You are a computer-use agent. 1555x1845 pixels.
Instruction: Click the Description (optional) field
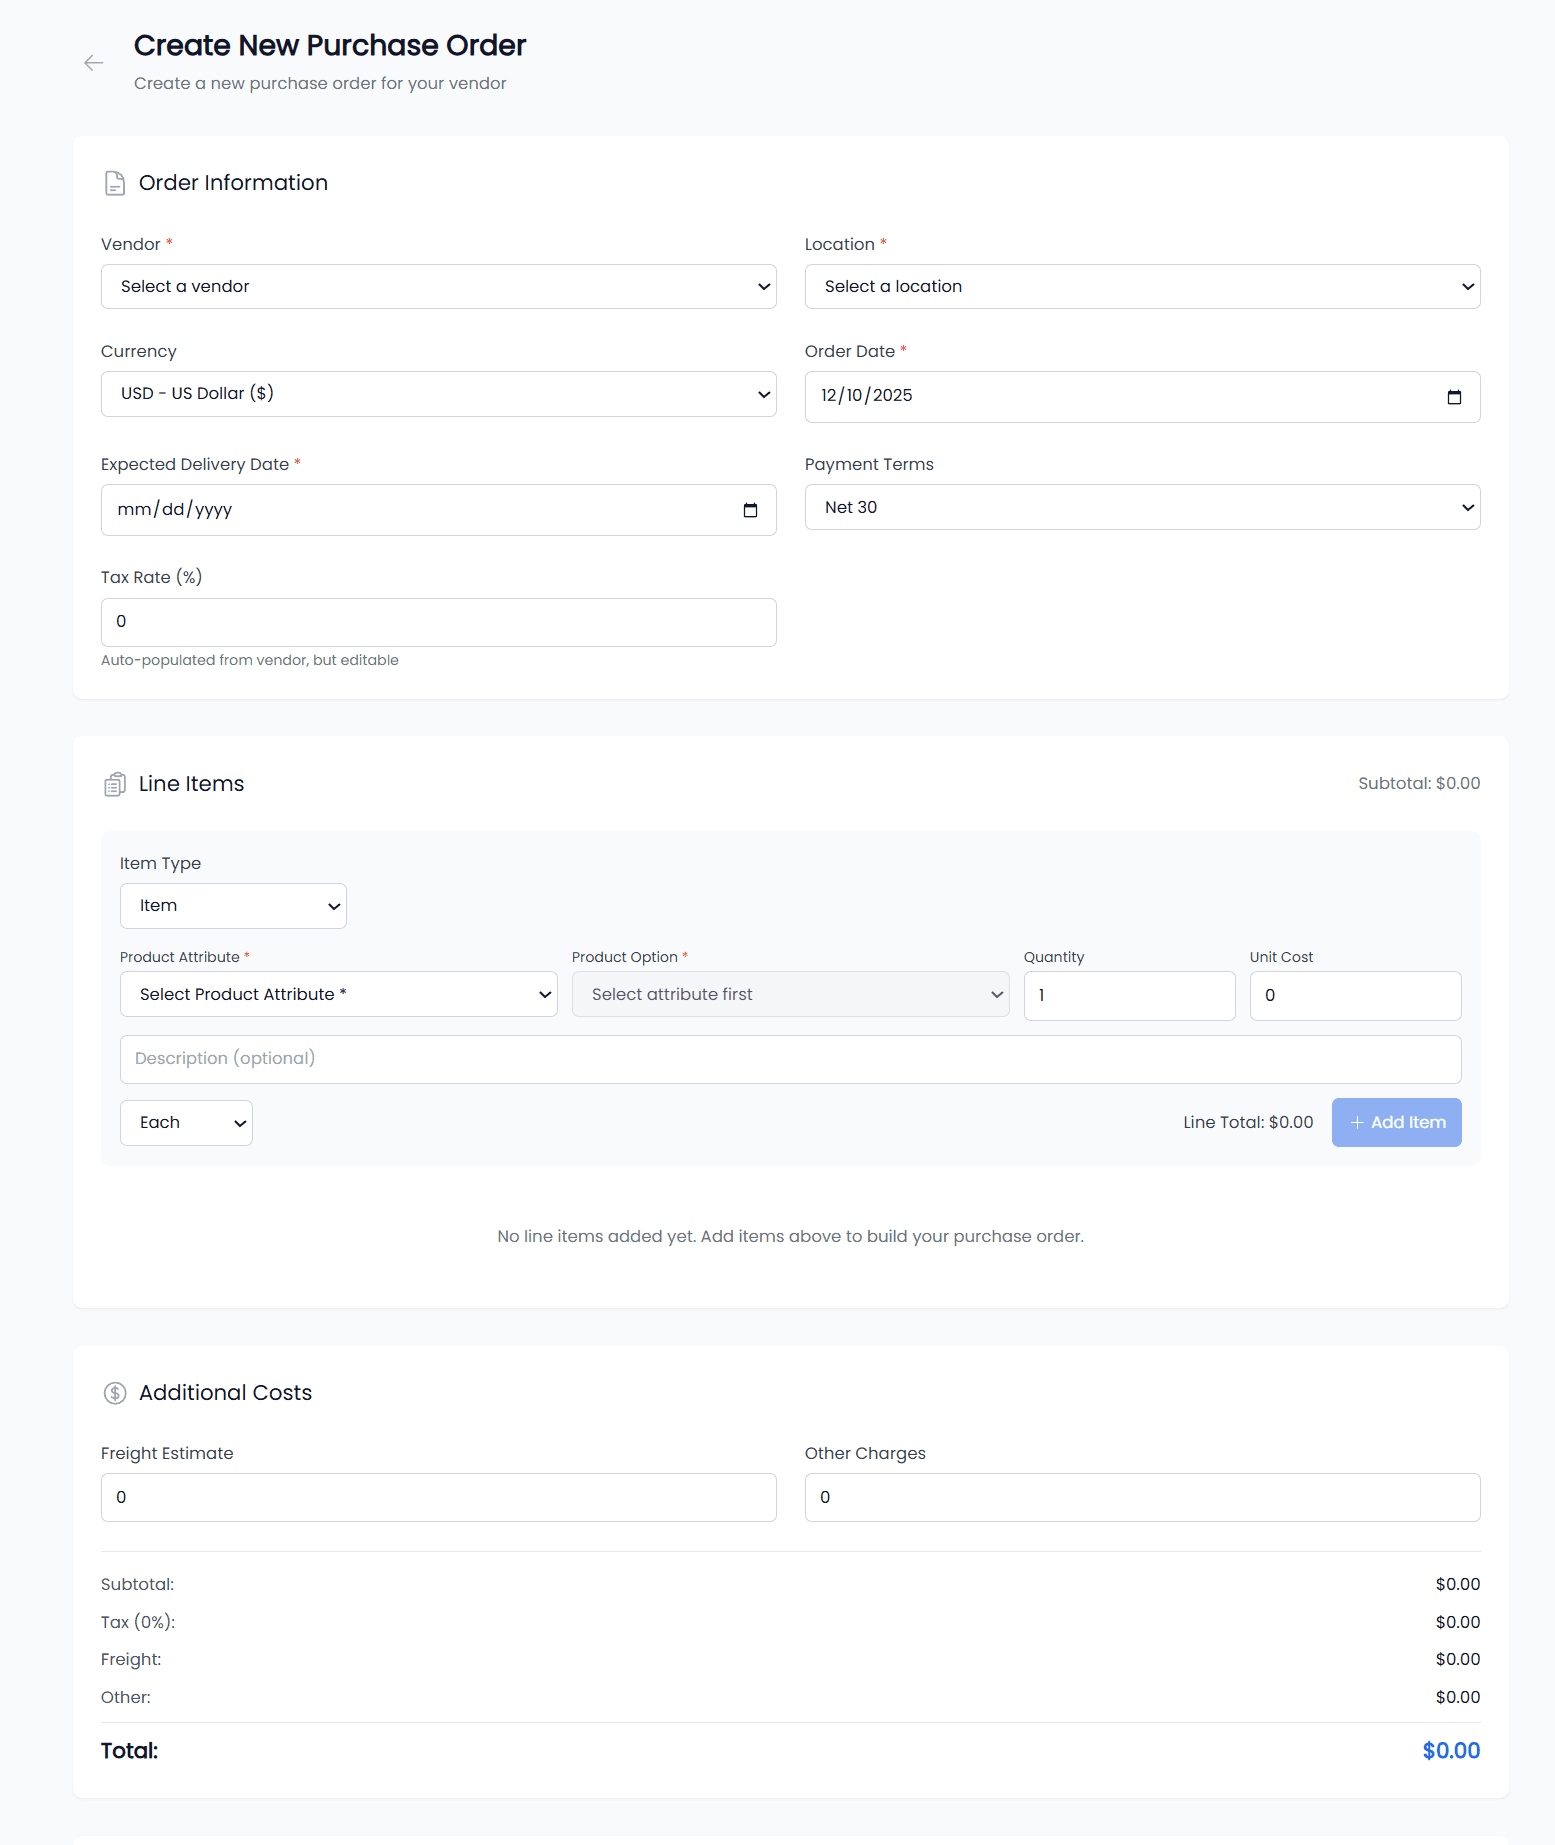click(791, 1059)
